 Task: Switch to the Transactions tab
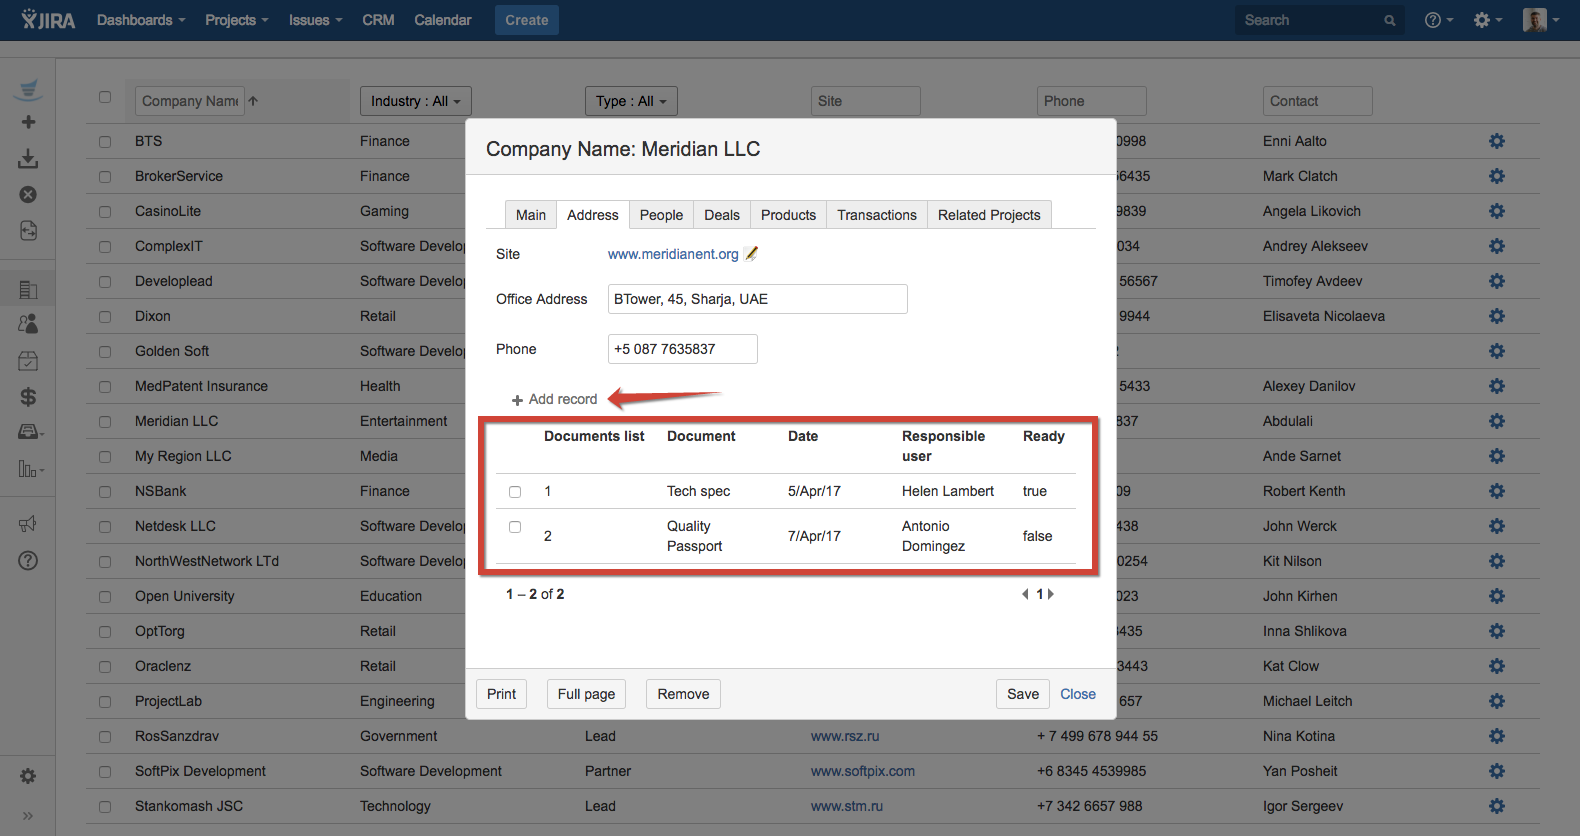click(x=876, y=215)
